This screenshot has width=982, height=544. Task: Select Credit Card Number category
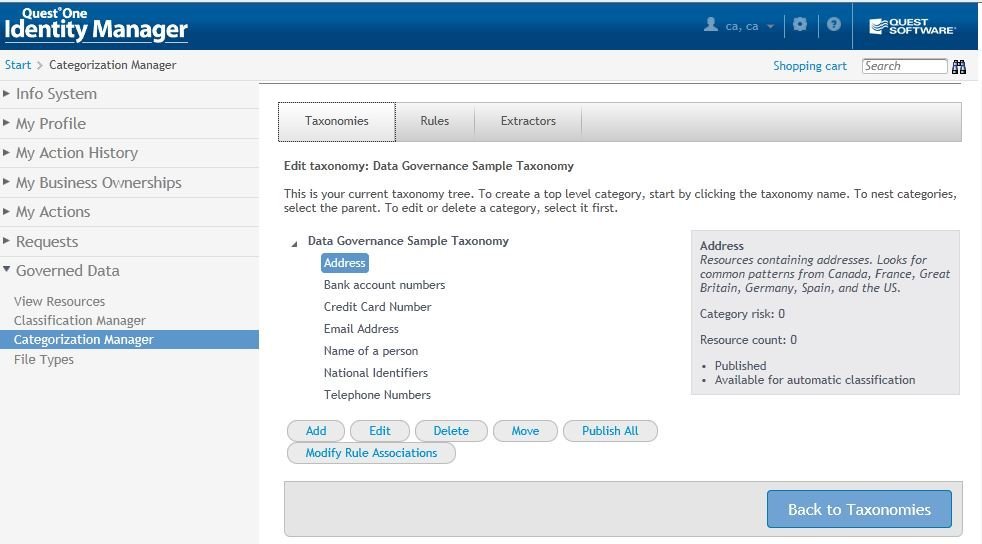(377, 307)
